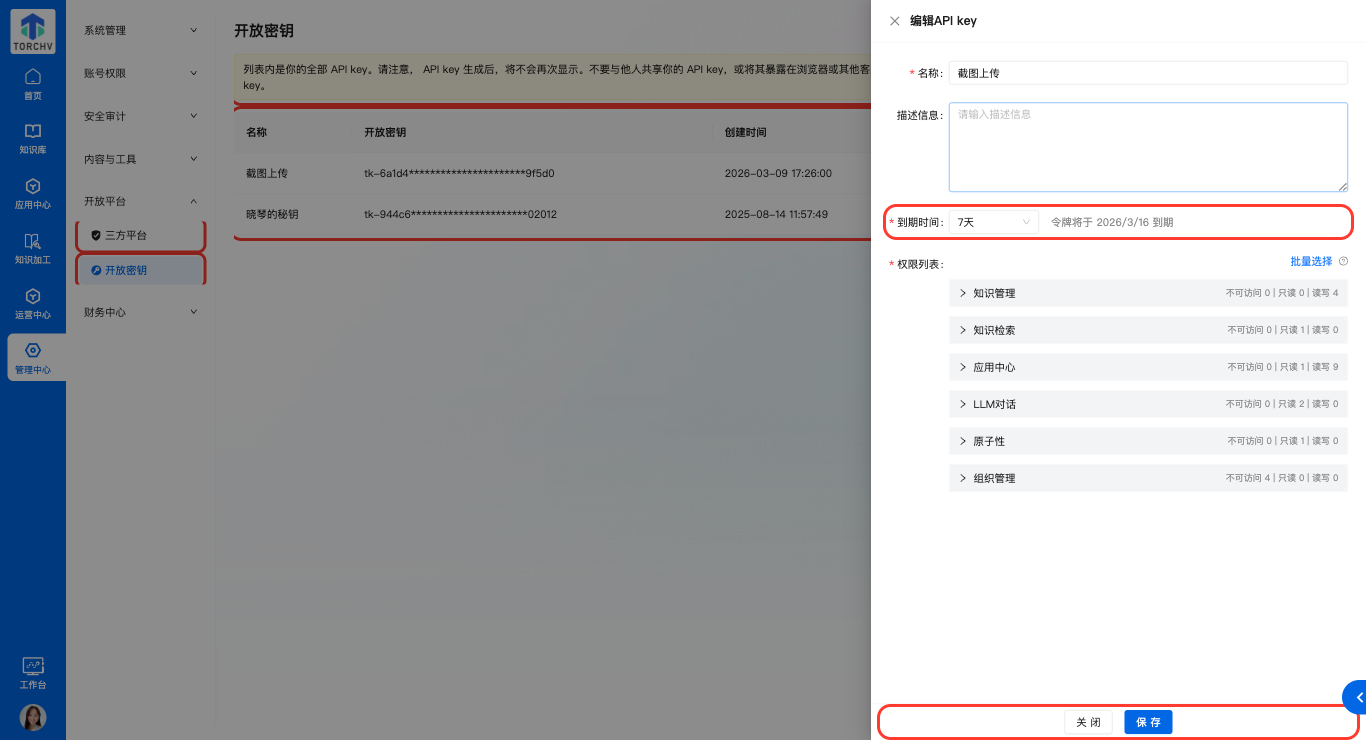The width and height of the screenshot is (1366, 740).
Task: Open 应用中心 from the left sidebar
Action: pos(32,194)
